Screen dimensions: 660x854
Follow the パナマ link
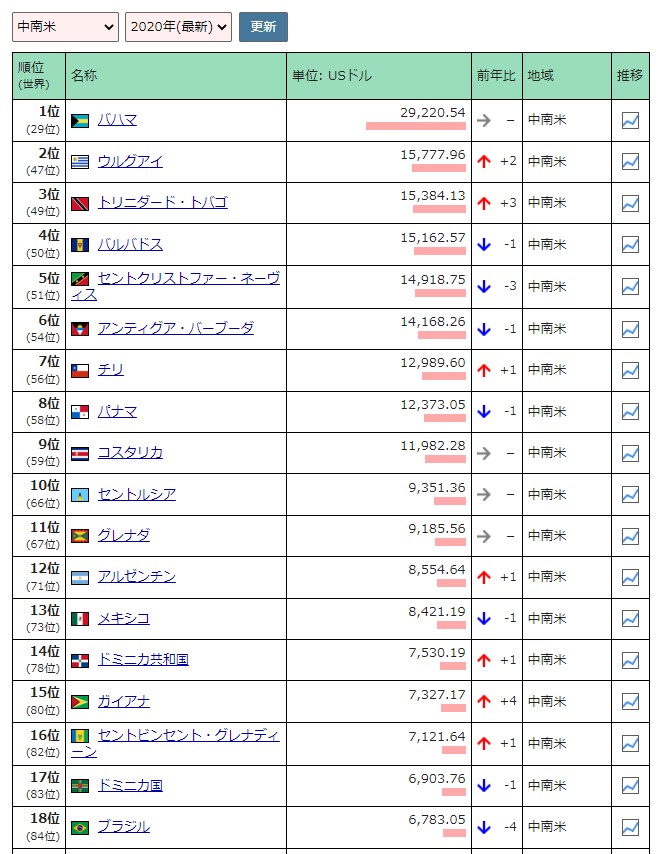click(117, 411)
